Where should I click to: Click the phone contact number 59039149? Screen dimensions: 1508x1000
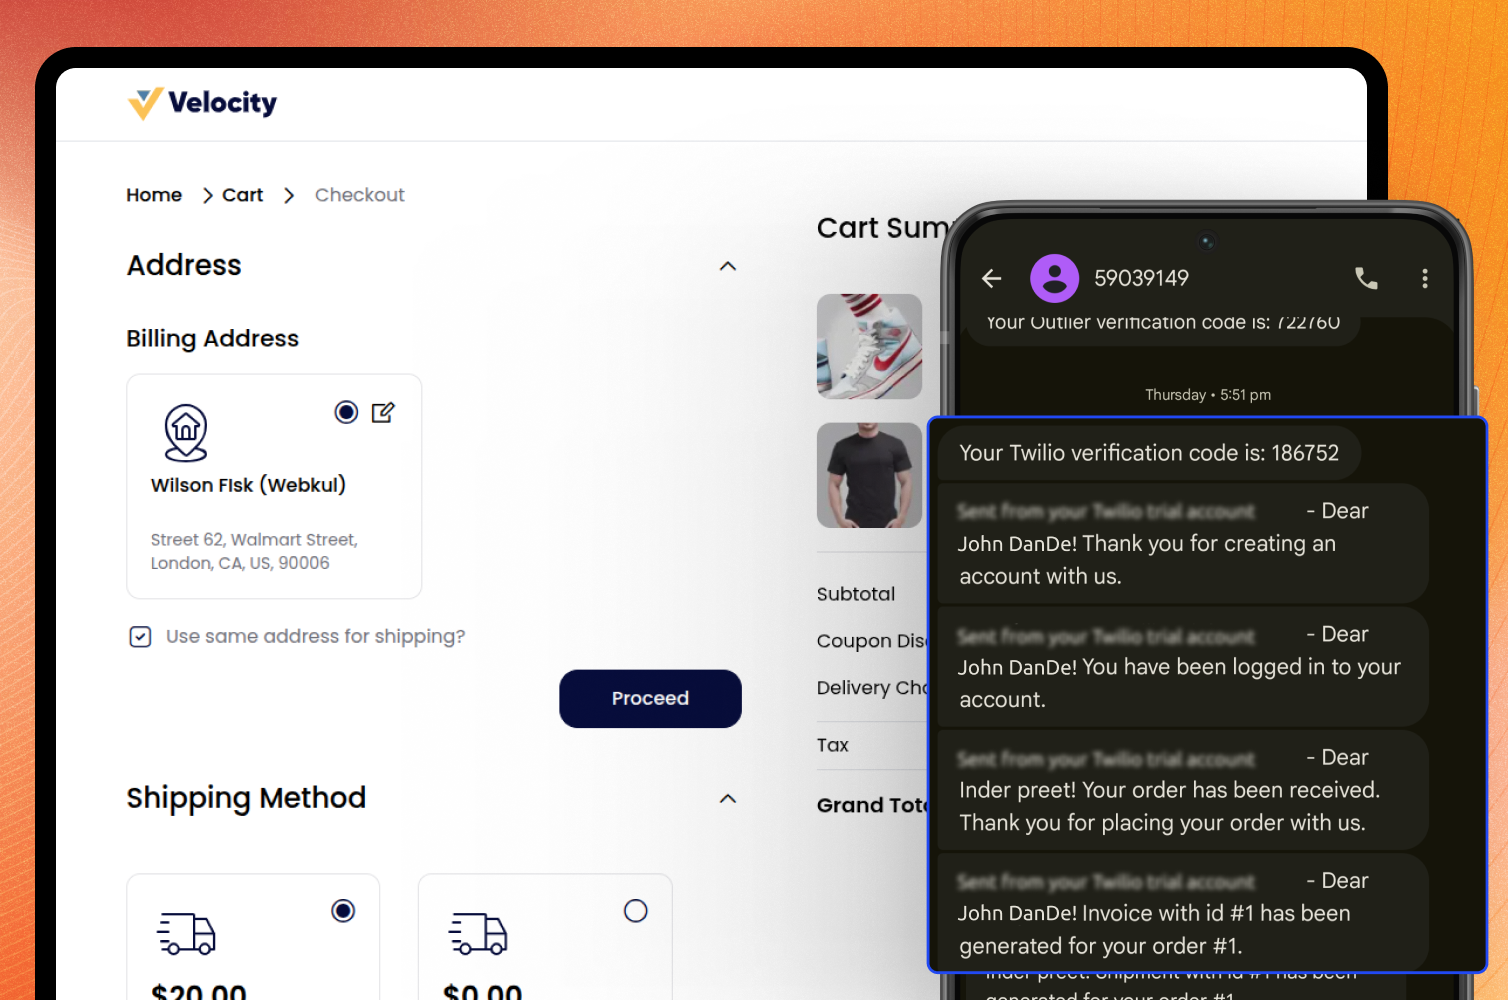[1142, 278]
